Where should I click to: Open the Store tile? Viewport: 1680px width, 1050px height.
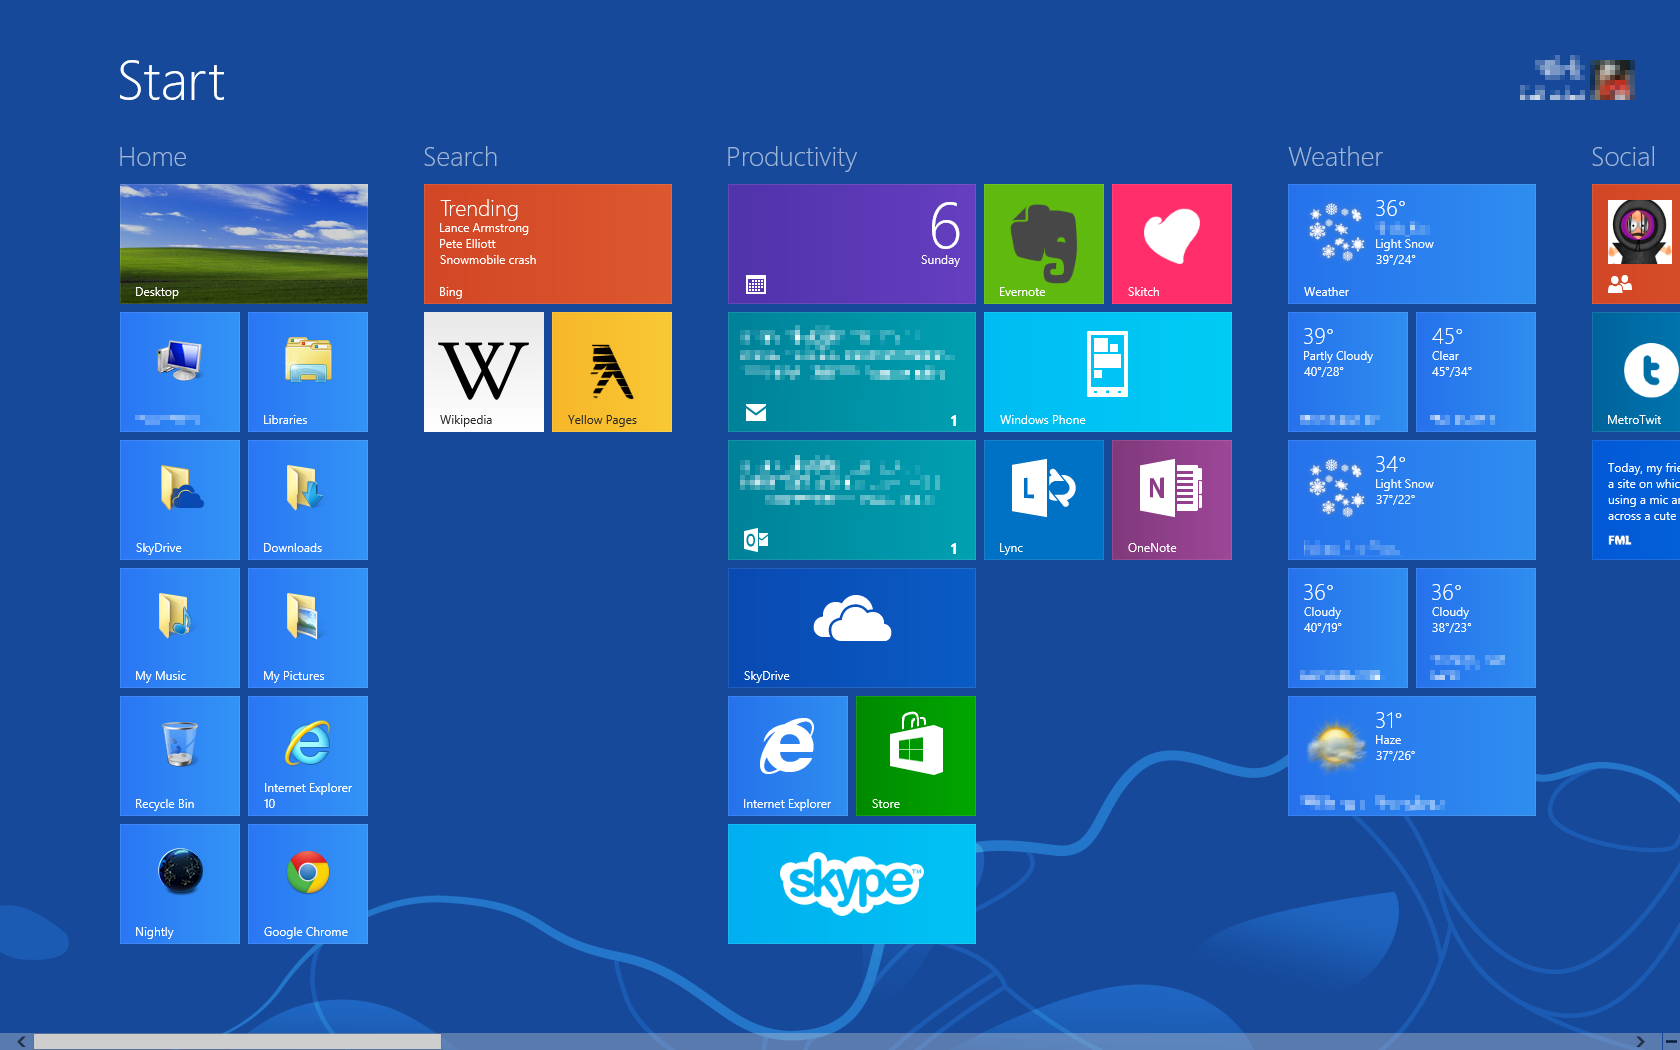916,756
